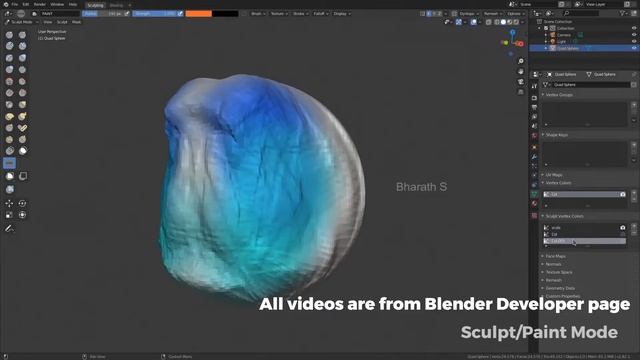
Task: Toggle Camera visibility eye in outliner
Action: (x=634, y=35)
